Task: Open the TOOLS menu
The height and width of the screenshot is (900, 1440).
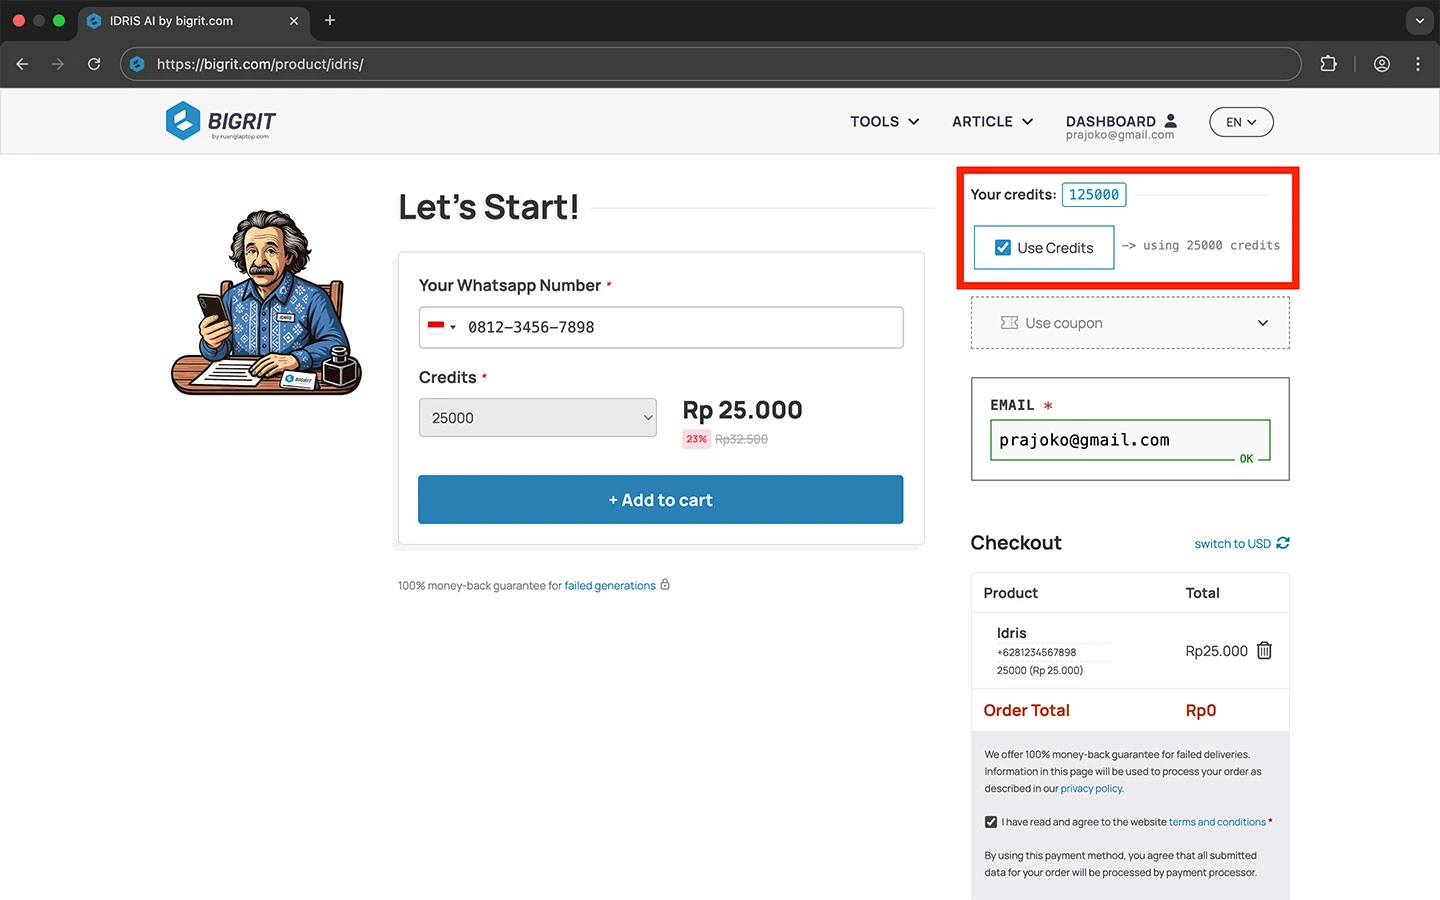Action: [x=885, y=121]
